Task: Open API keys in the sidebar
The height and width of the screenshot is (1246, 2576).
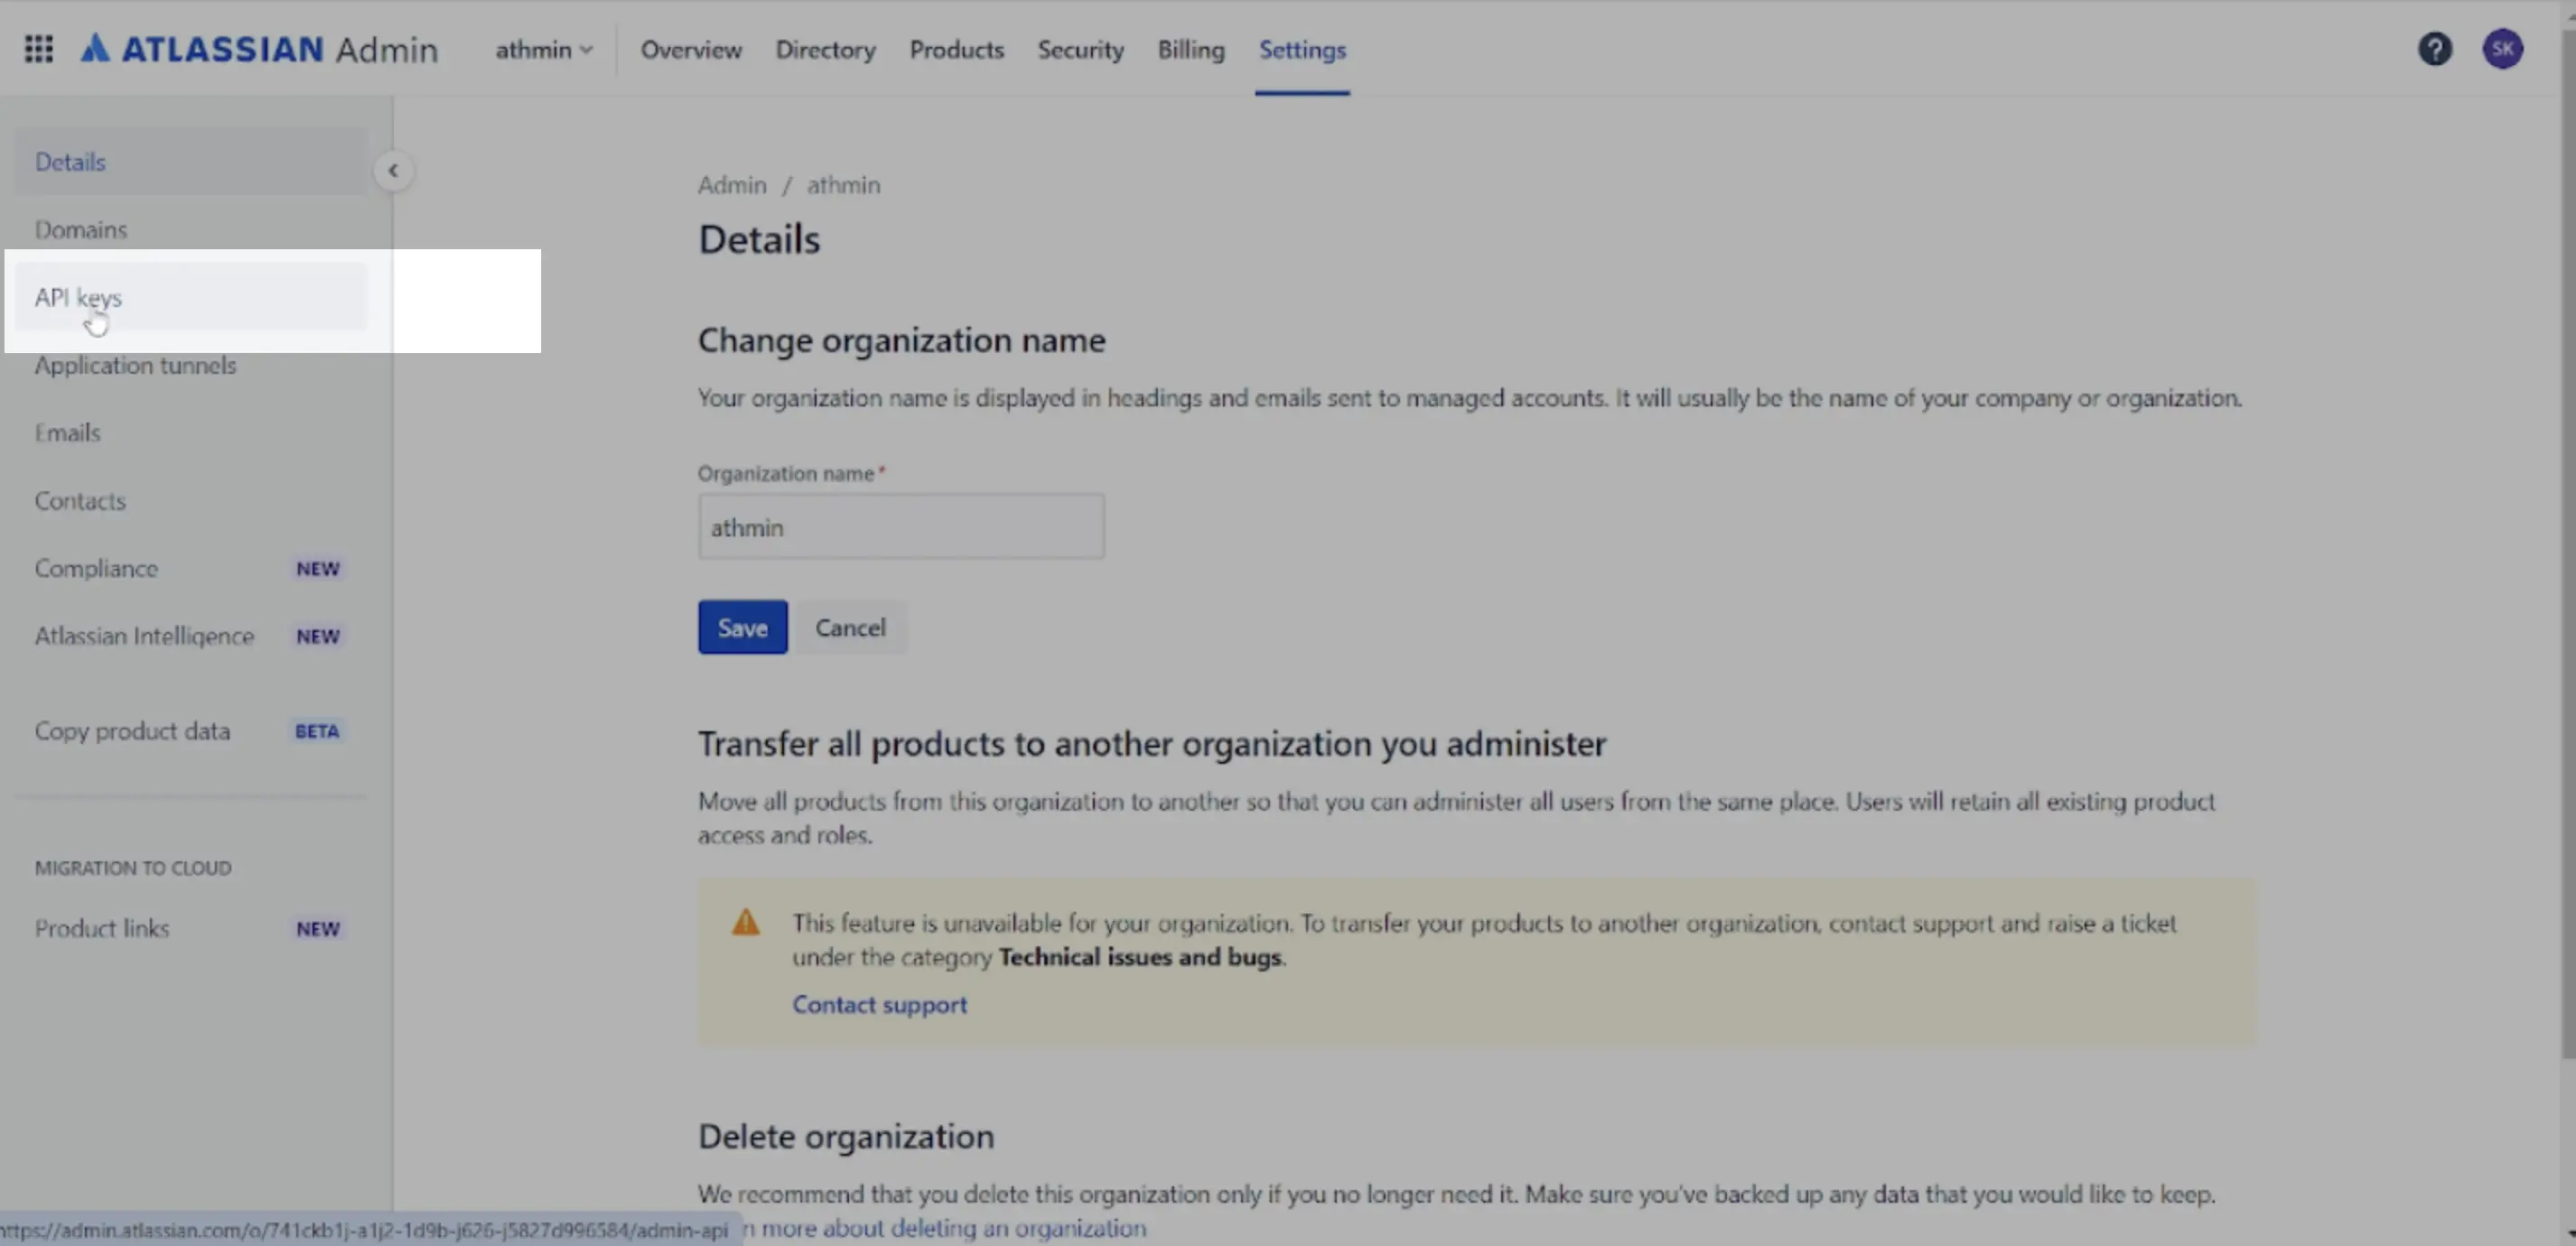Action: [x=191, y=297]
